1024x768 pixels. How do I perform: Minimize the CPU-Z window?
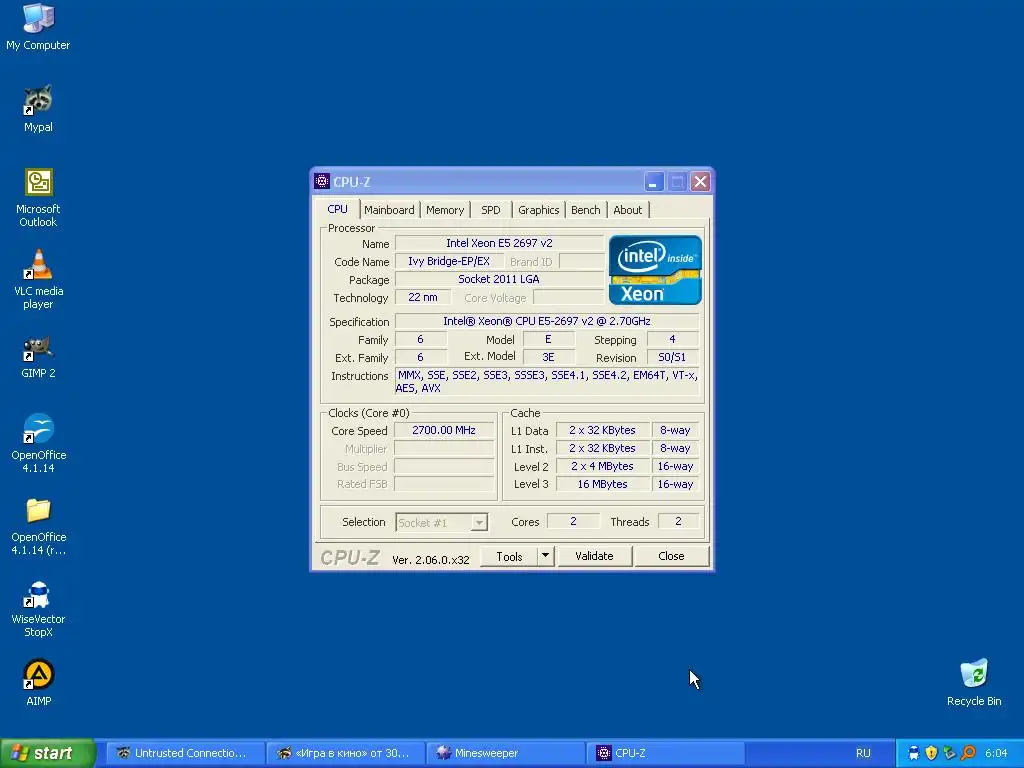coord(654,182)
